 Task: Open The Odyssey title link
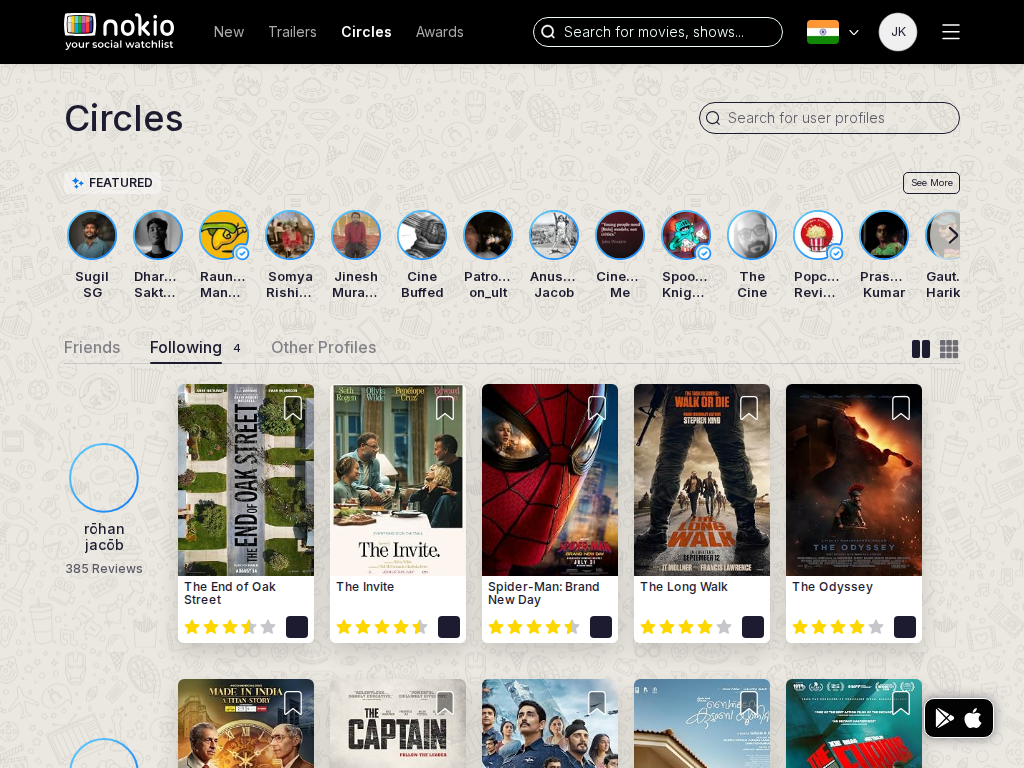click(x=832, y=586)
